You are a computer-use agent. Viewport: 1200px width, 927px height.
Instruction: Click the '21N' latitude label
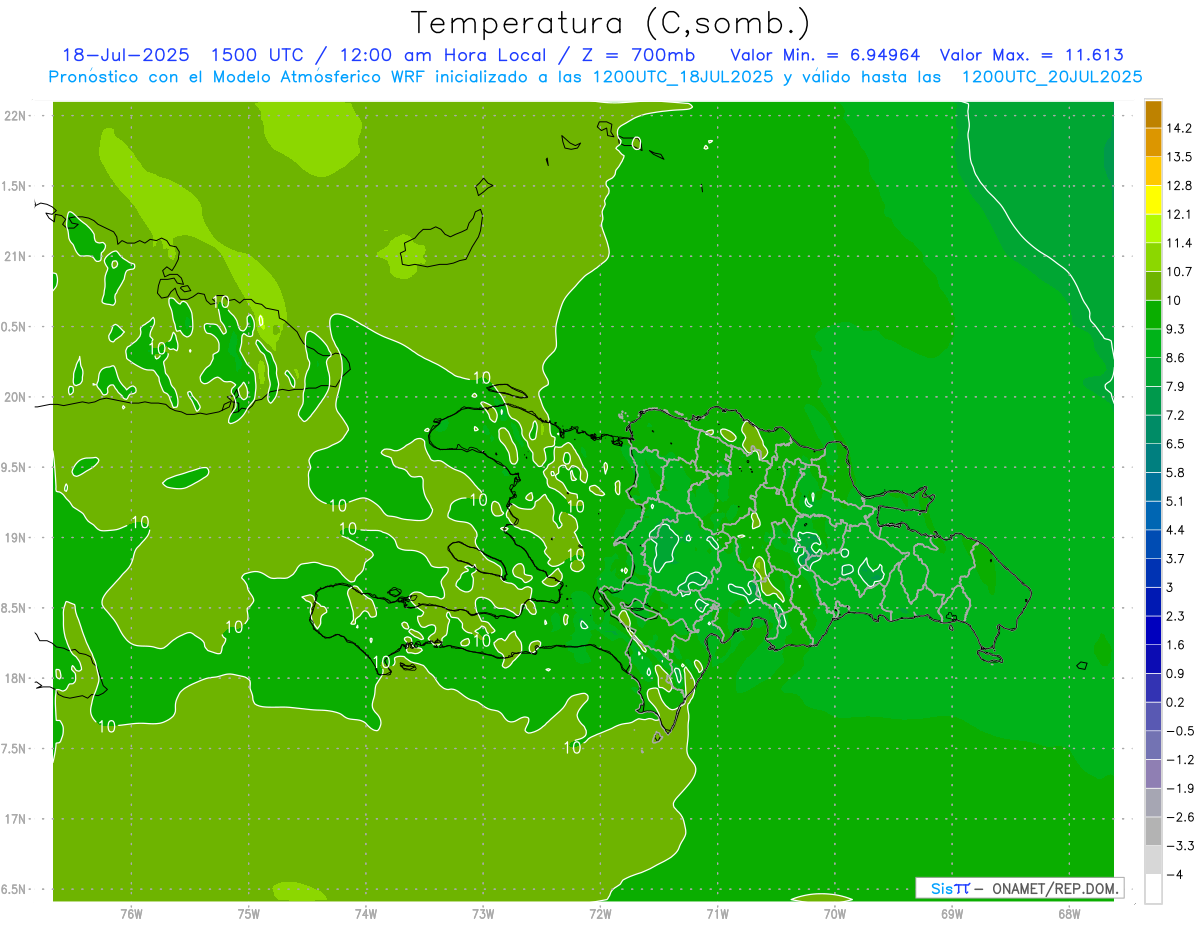[16, 257]
